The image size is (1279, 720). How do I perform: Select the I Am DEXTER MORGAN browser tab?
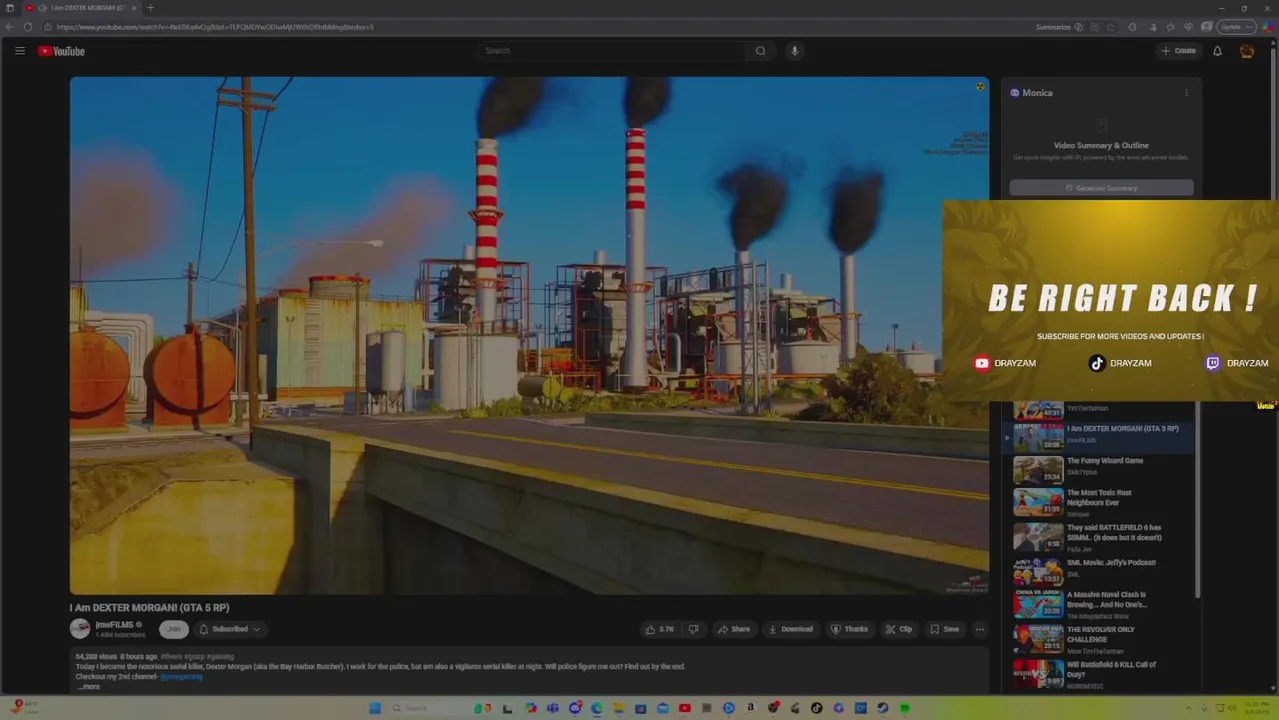tap(82, 8)
